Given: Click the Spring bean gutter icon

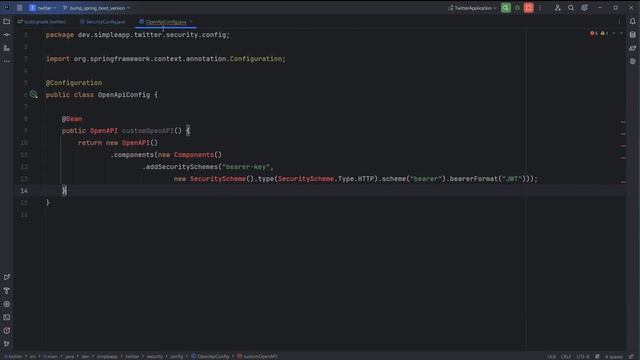Looking at the screenshot, I should [33, 95].
